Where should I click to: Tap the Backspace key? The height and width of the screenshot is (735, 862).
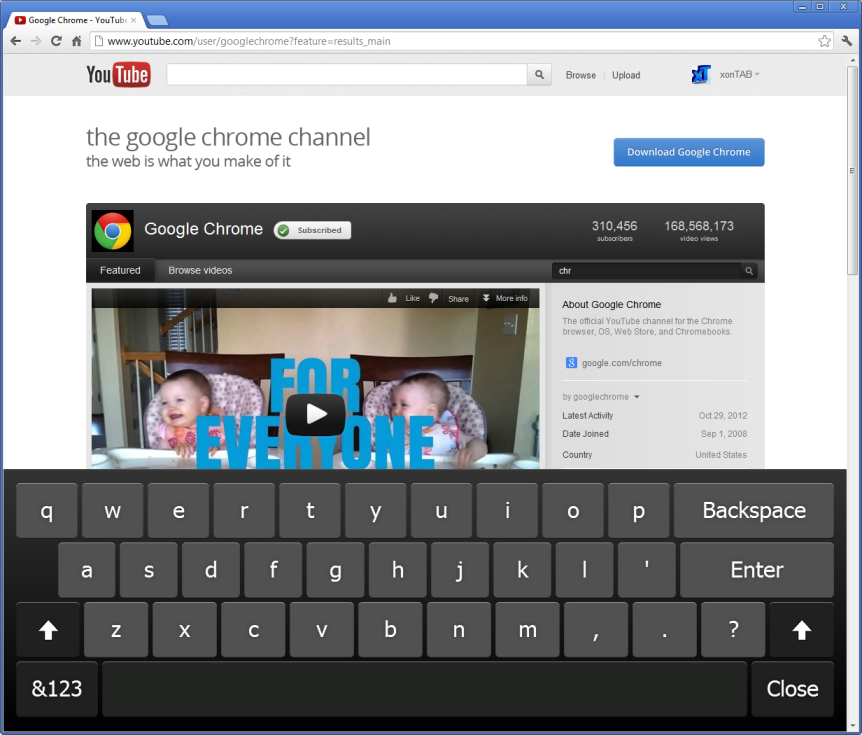754,511
